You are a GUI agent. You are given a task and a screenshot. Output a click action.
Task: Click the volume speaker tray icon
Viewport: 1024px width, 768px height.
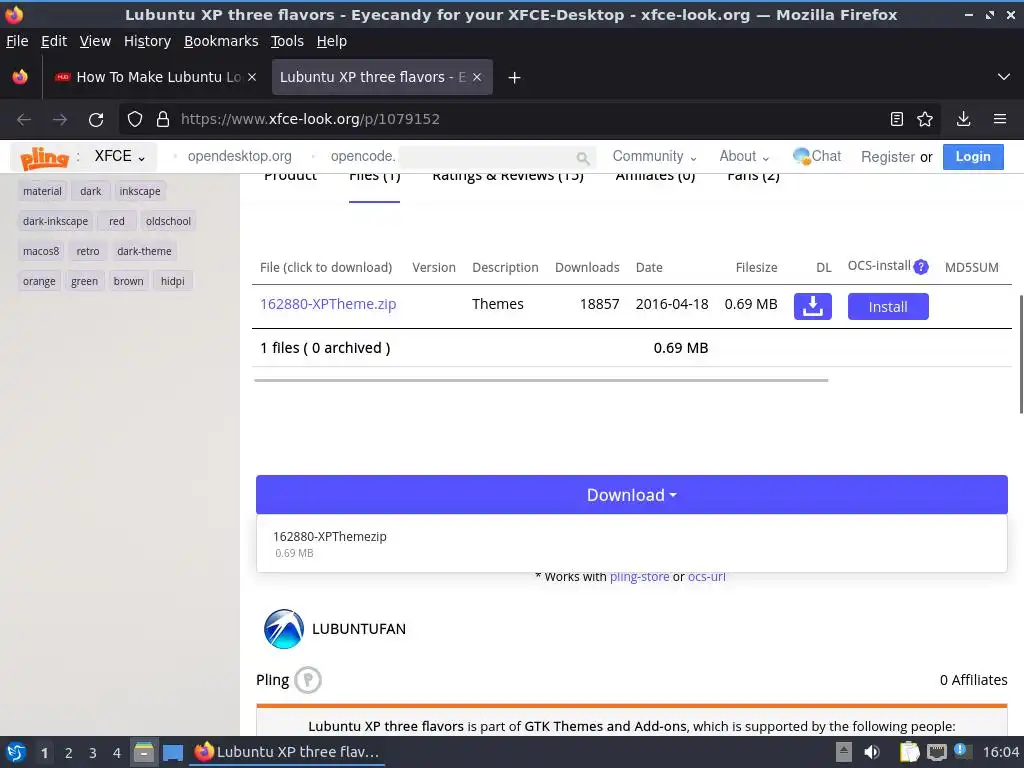click(872, 752)
